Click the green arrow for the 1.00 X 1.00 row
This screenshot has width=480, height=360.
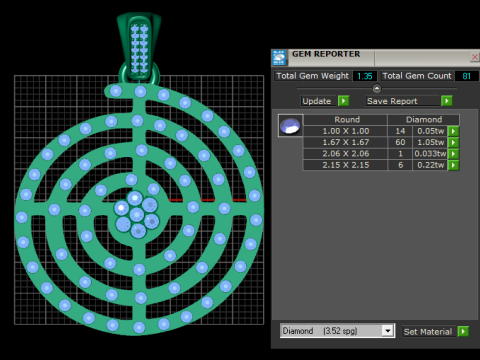point(453,131)
